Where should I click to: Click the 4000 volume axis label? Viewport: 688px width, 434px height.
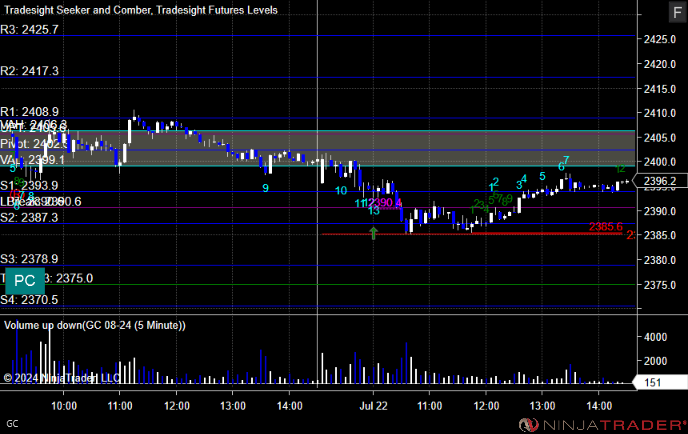656,337
